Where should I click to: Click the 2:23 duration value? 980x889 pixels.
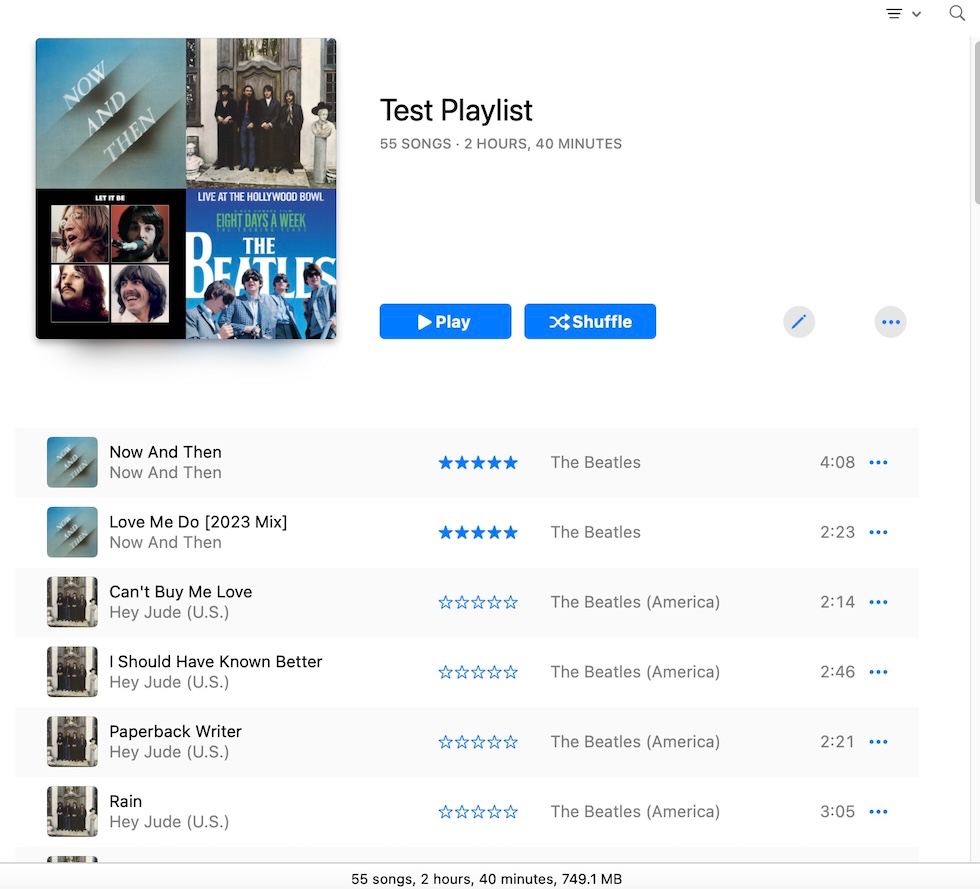click(x=837, y=533)
